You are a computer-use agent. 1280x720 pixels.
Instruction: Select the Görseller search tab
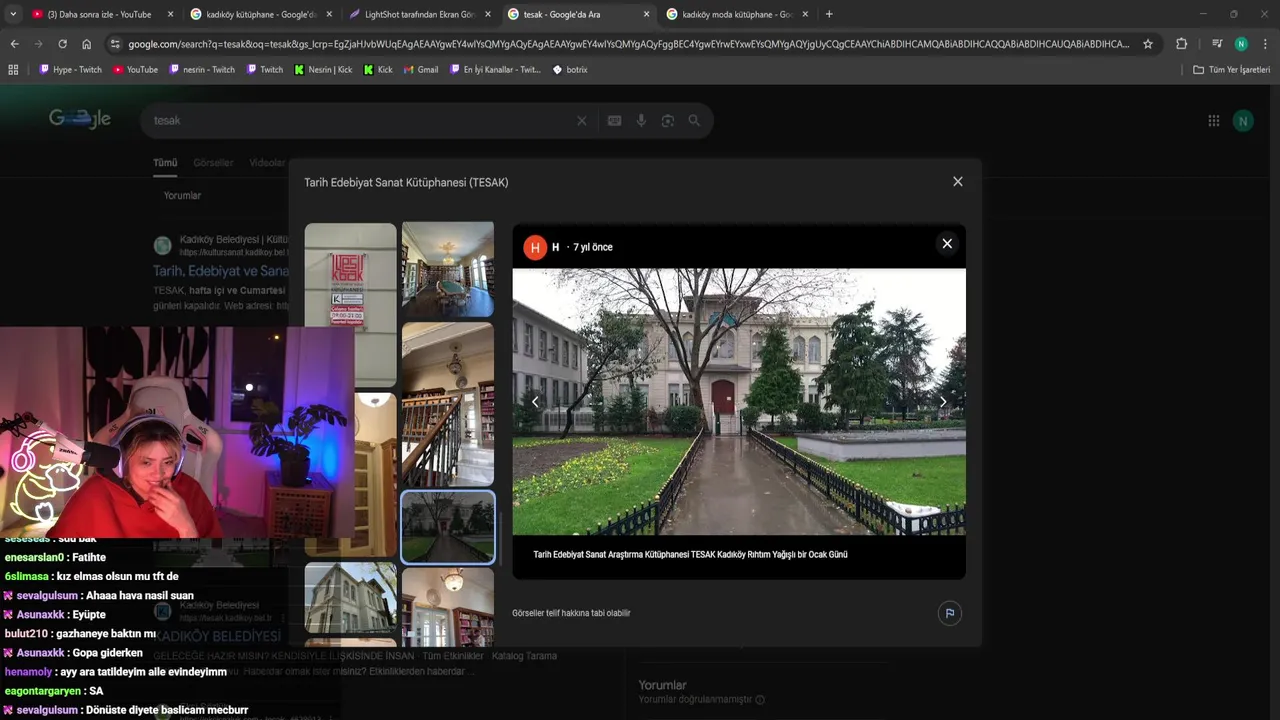tap(213, 163)
